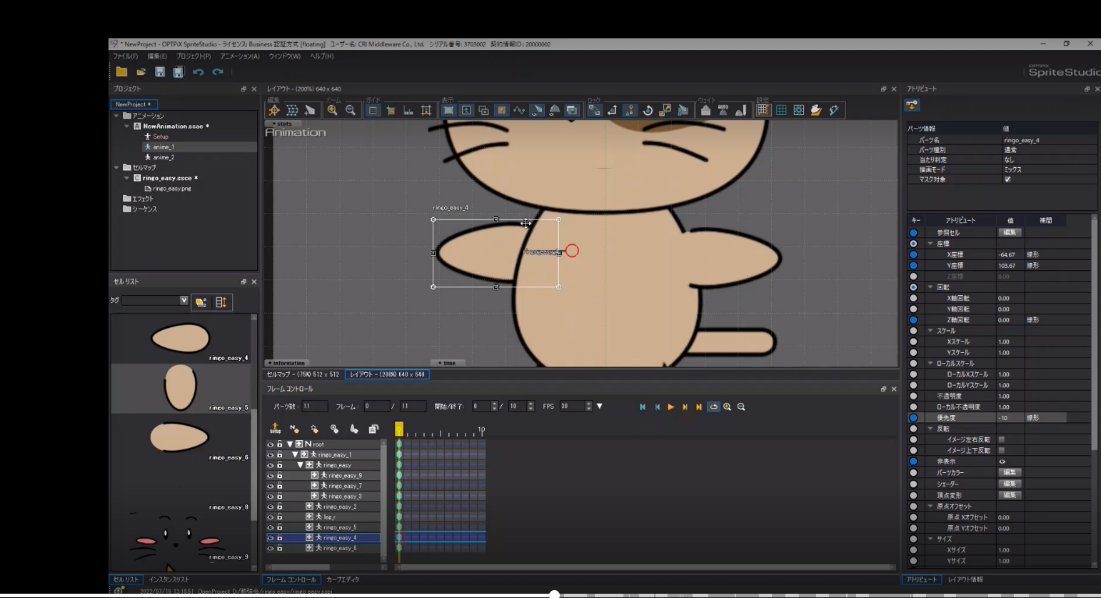The image size is (1101, 598).
Task: Click list layout icon in cell list panel
Action: click(x=220, y=302)
